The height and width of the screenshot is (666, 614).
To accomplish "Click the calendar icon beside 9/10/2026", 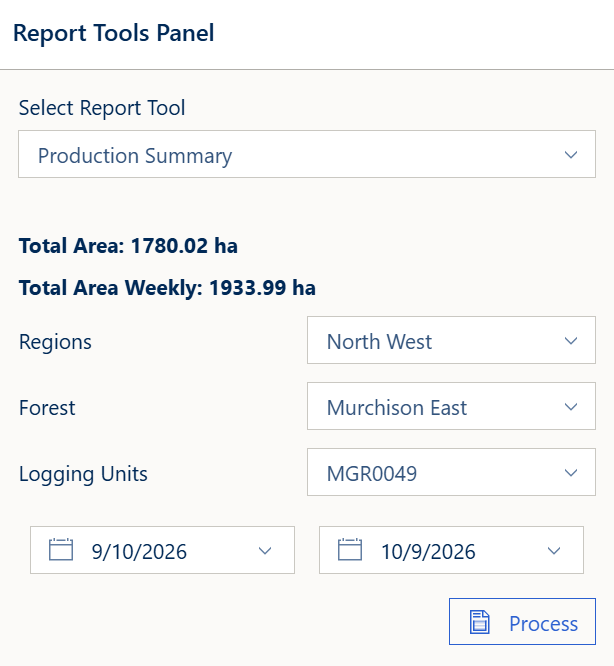I will point(61,550).
